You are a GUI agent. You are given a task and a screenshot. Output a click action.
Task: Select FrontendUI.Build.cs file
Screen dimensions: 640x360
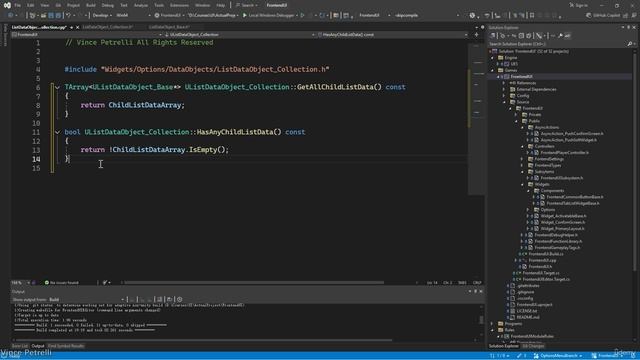point(546,254)
